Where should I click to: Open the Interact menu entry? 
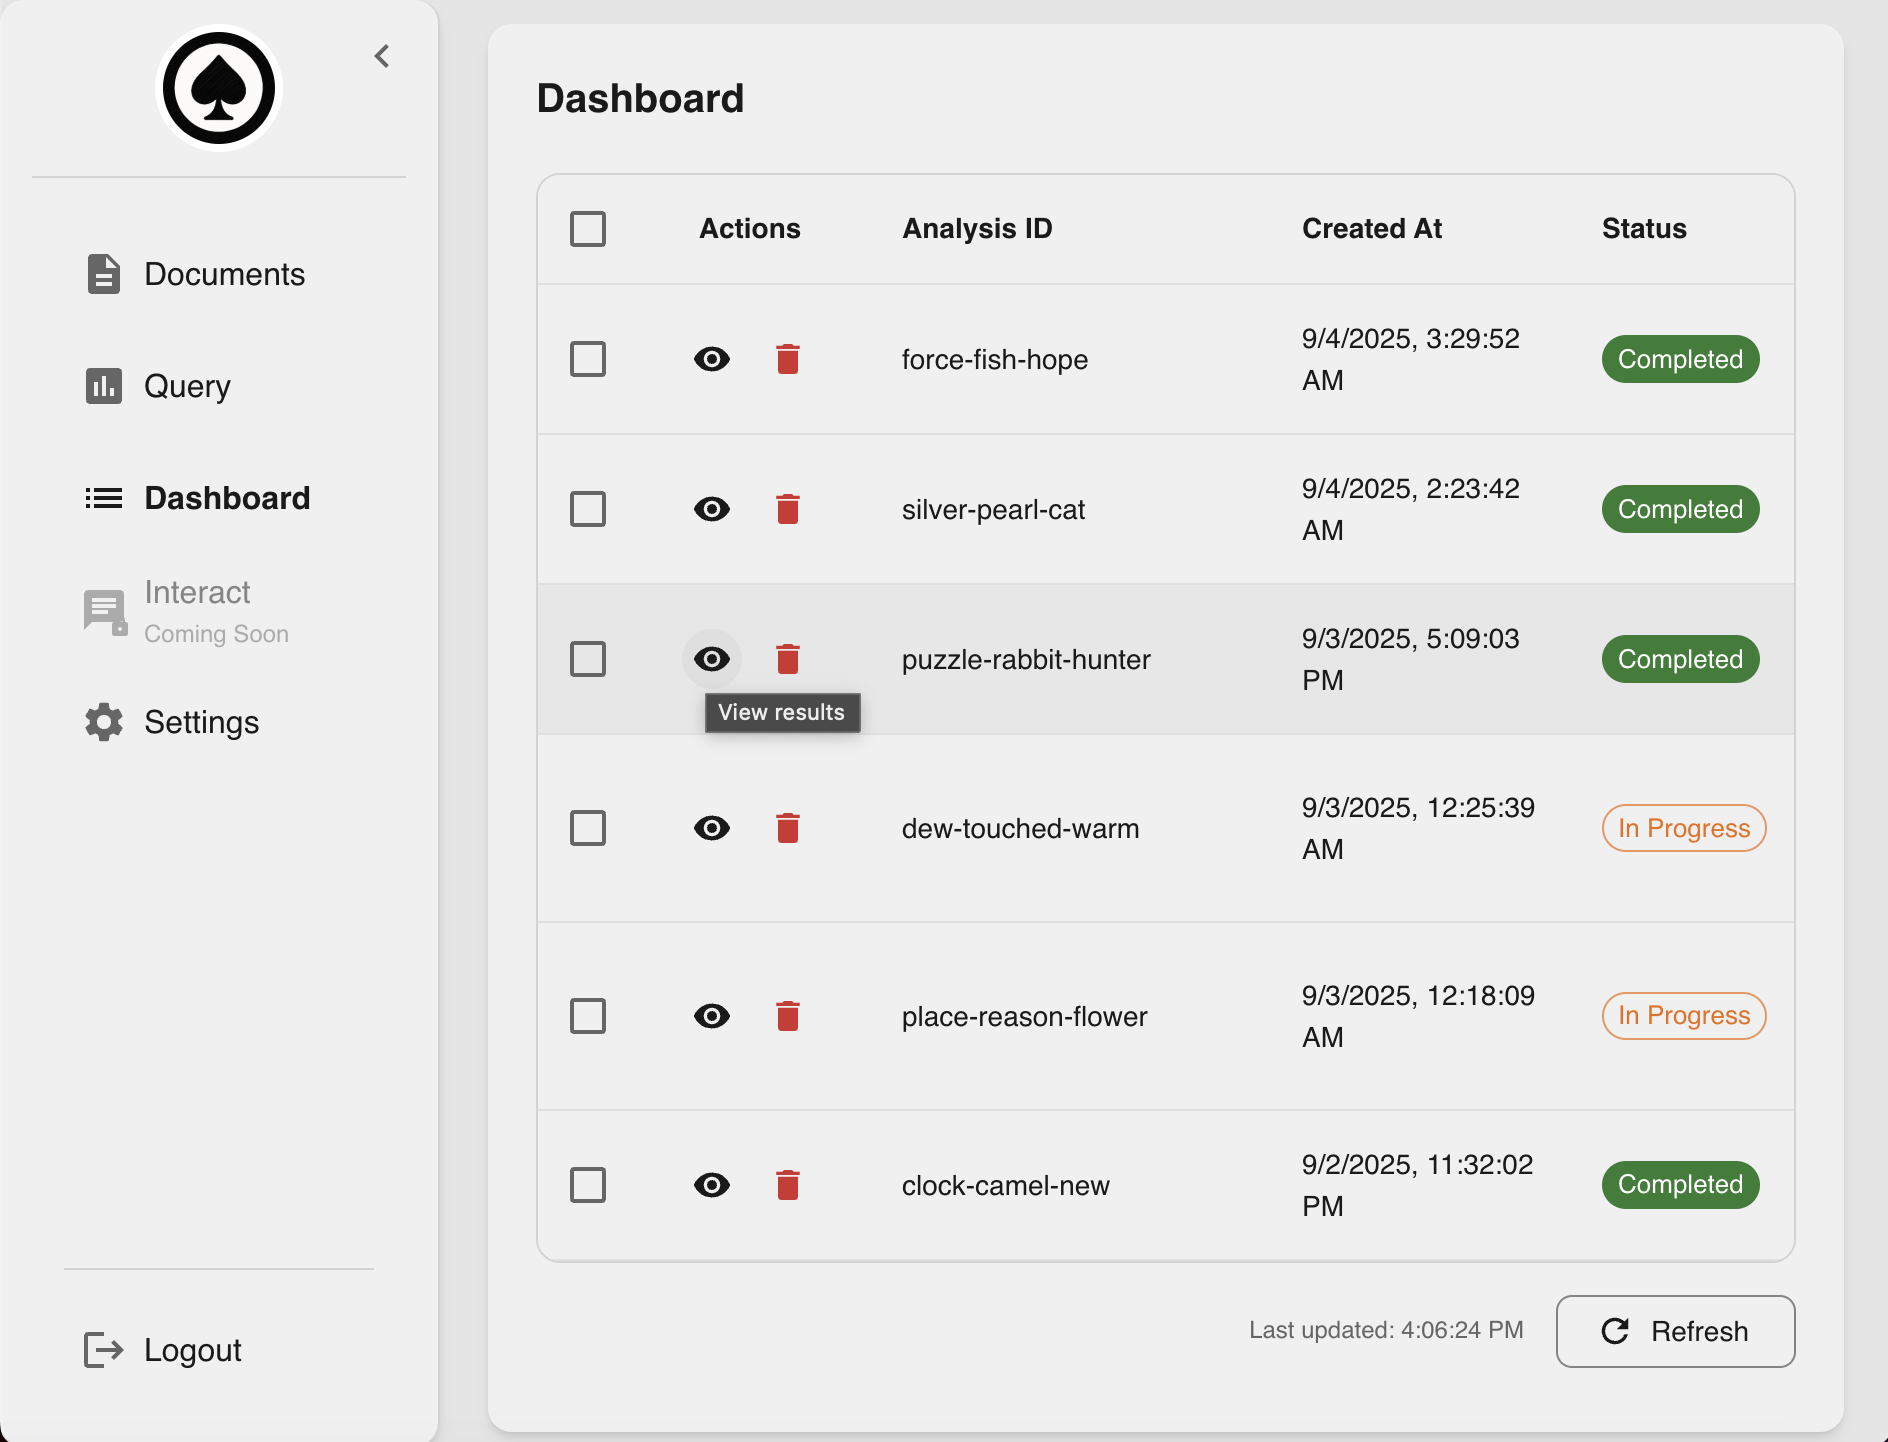pos(198,591)
